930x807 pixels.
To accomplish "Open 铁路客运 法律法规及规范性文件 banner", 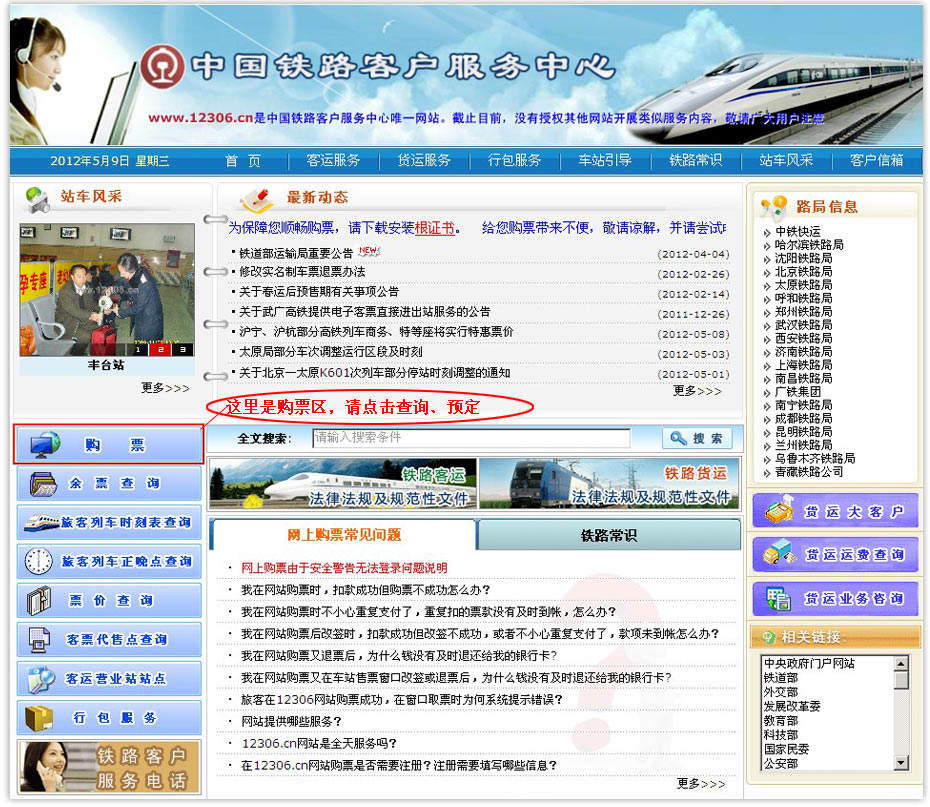I will 343,484.
